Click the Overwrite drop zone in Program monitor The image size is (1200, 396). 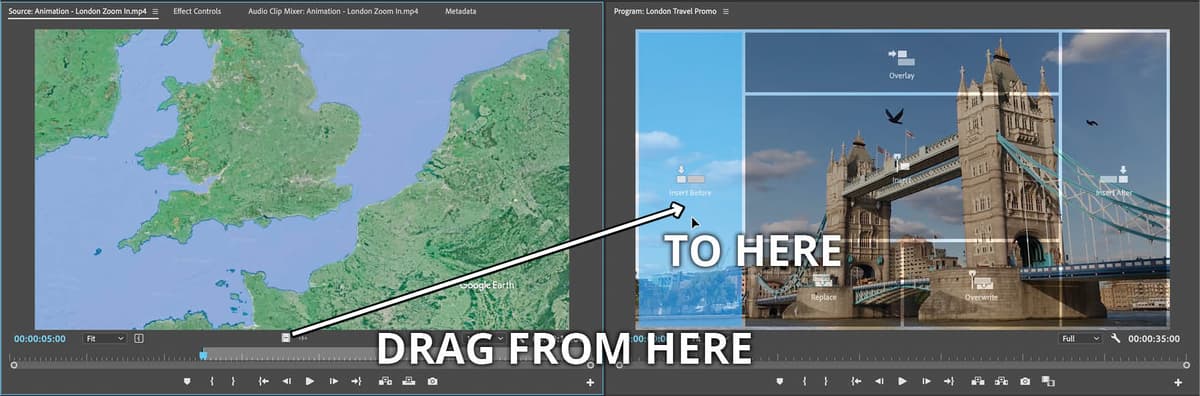click(x=981, y=285)
